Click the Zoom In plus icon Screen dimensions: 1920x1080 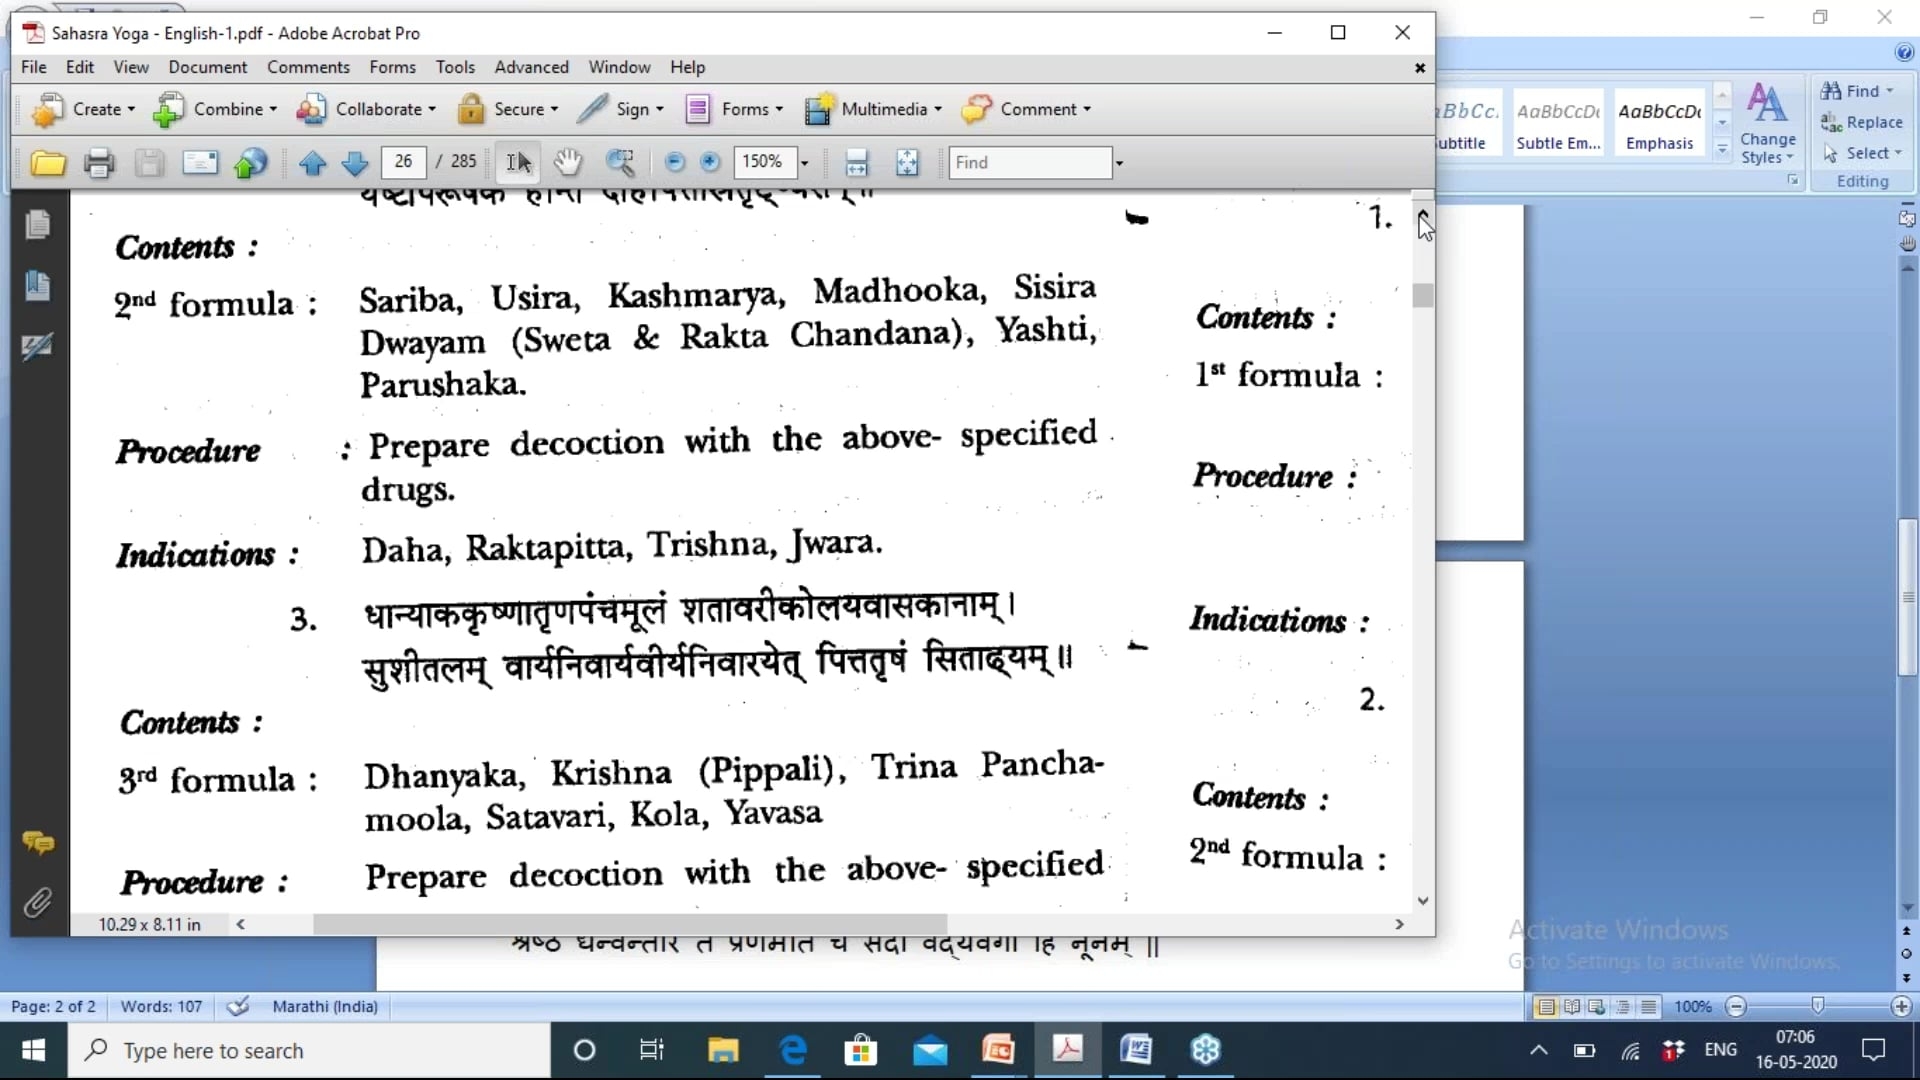pyautogui.click(x=710, y=162)
